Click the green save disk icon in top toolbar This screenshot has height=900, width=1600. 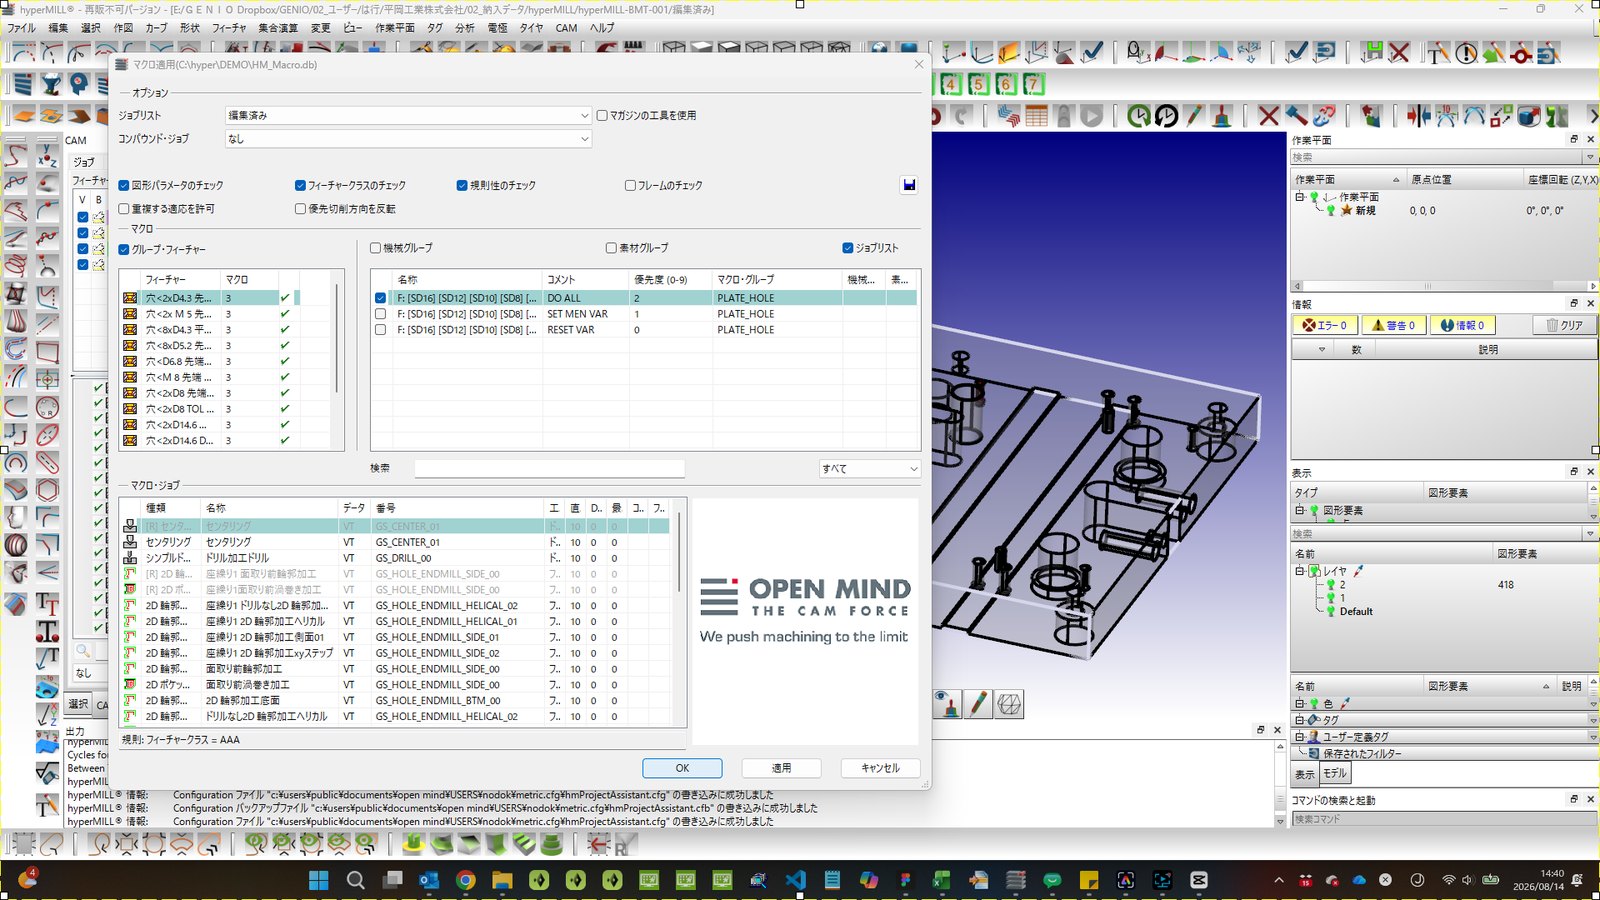[x=1372, y=52]
